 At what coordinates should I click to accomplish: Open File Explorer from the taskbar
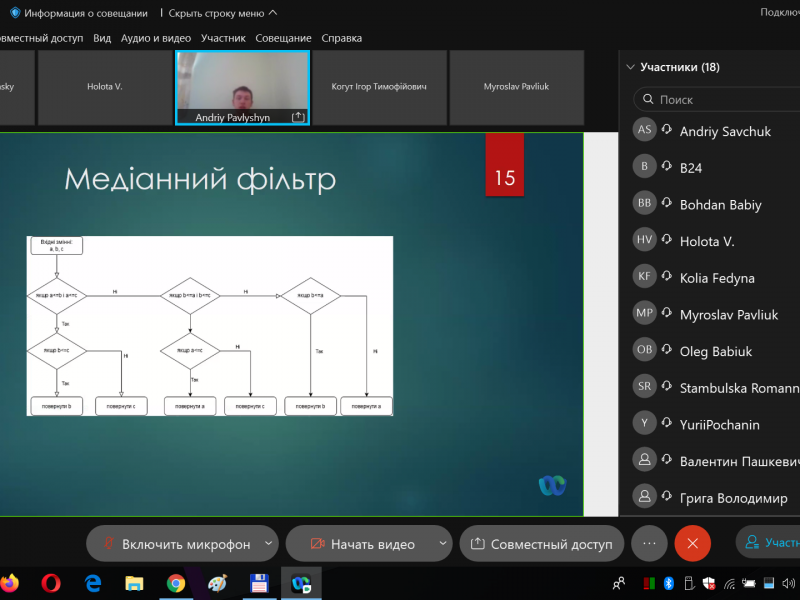(x=134, y=583)
